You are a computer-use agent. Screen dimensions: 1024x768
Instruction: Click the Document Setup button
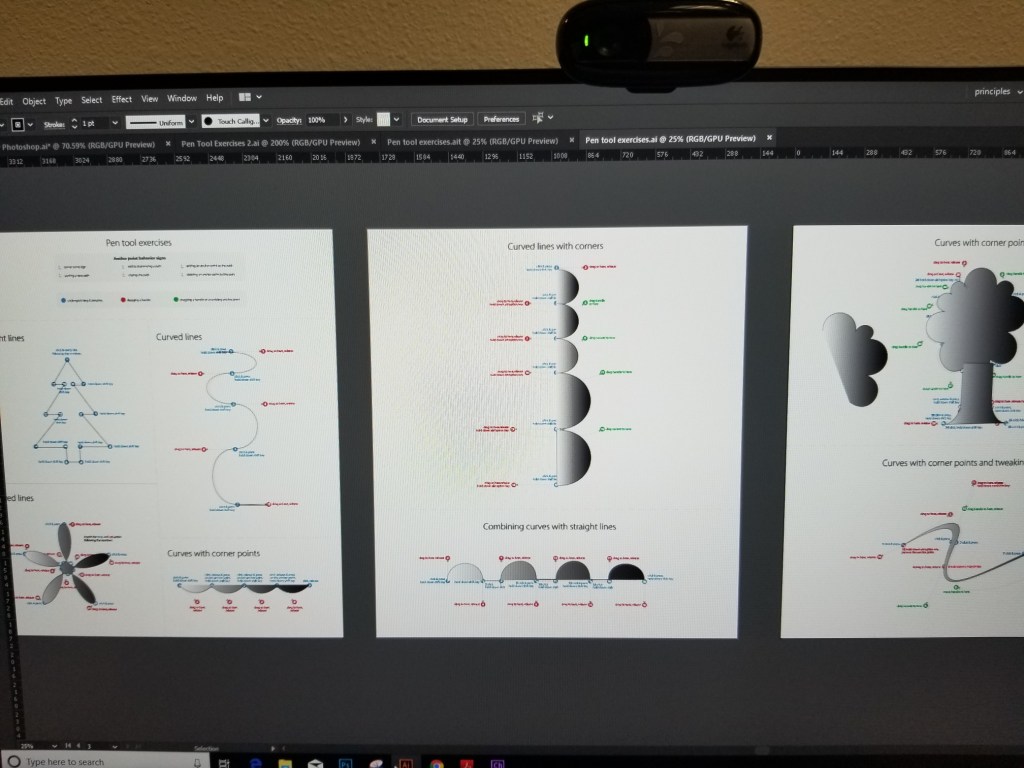click(442, 119)
